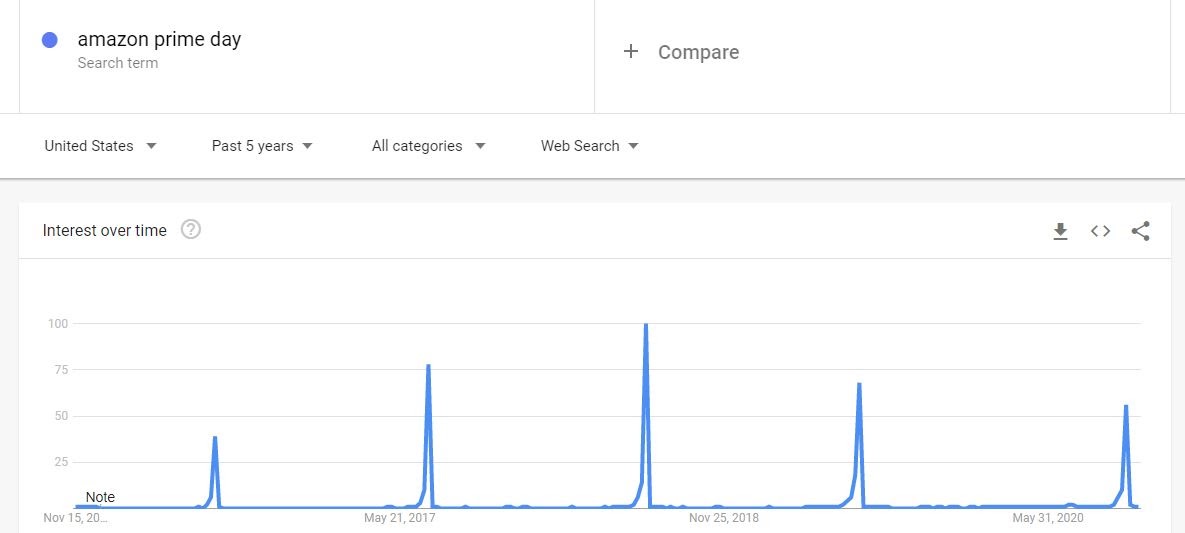The image size is (1185, 533).
Task: Click the plus icon next to Compare
Action: (x=631, y=51)
